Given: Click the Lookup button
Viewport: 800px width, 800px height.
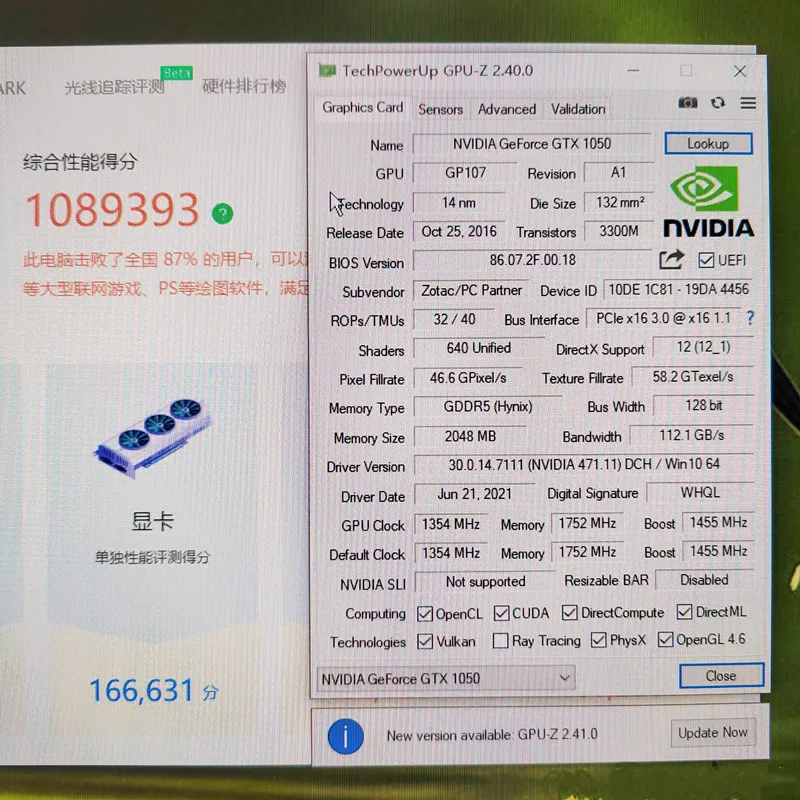Looking at the screenshot, I should (x=708, y=143).
